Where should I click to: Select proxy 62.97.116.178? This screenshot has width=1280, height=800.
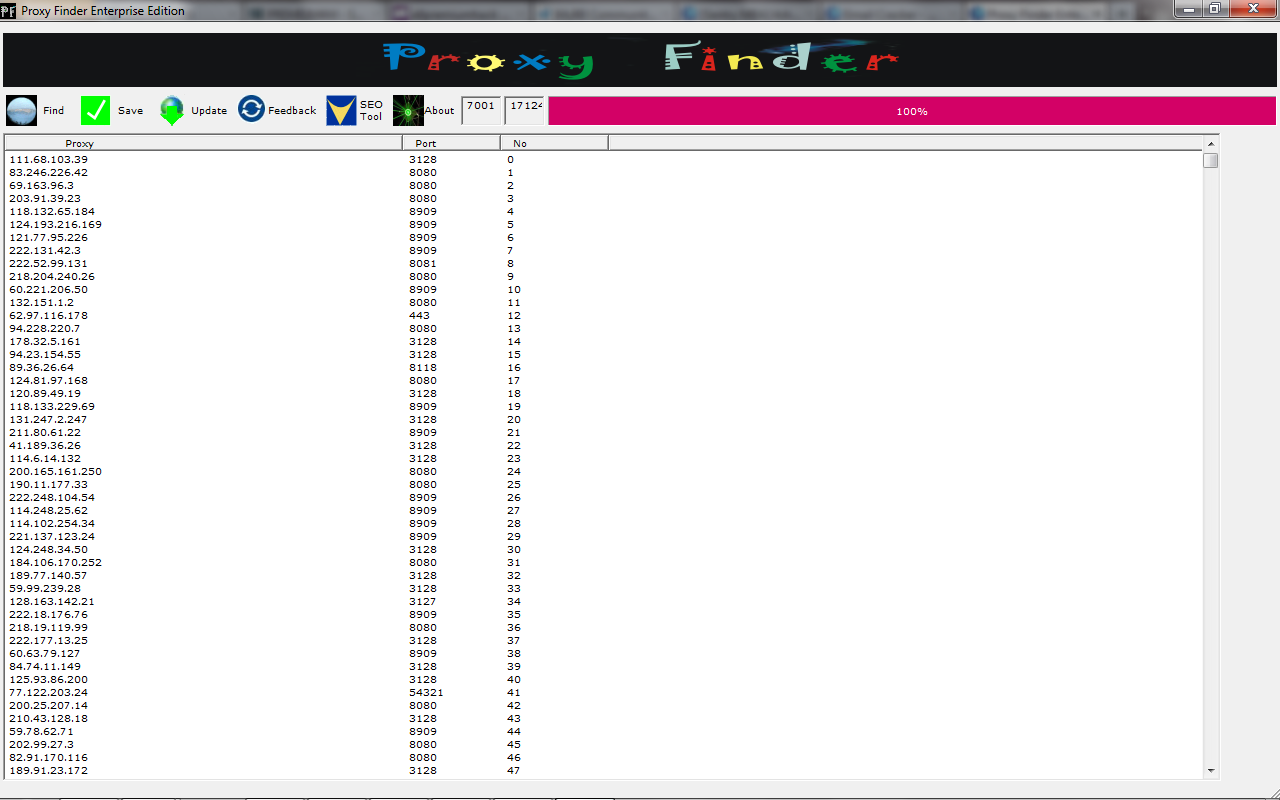point(49,315)
